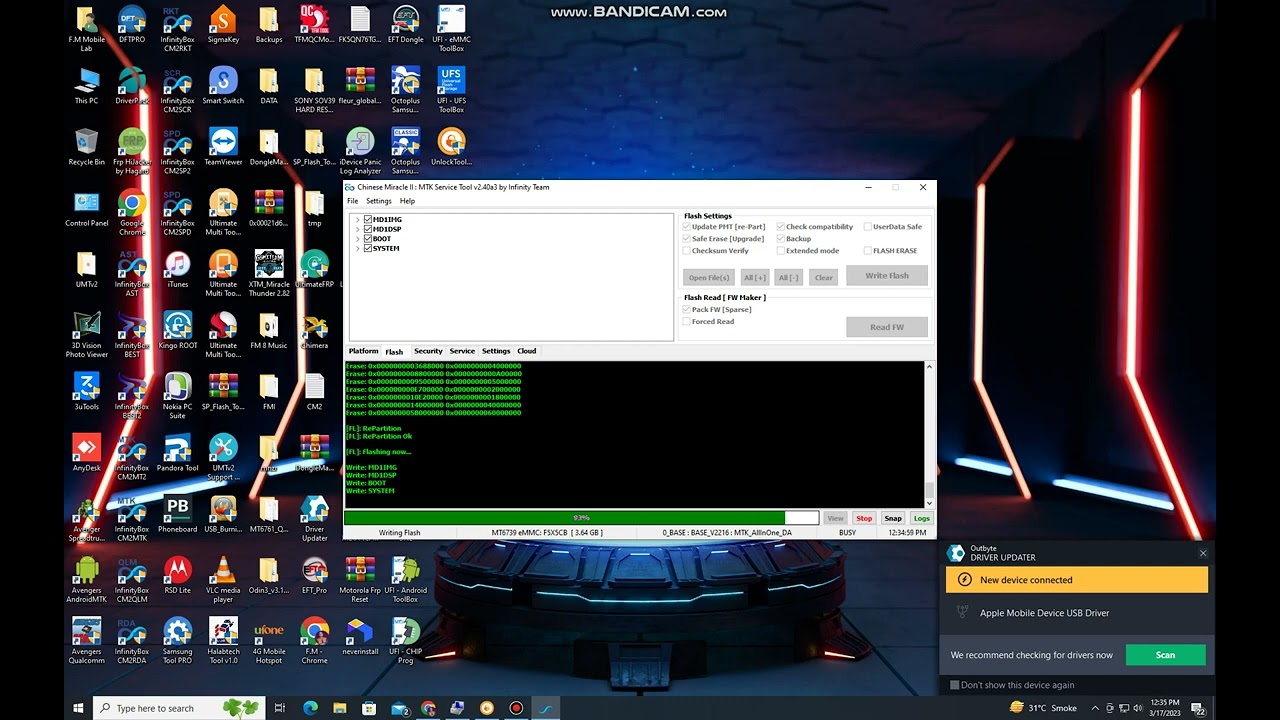The width and height of the screenshot is (1280, 720).
Task: Click the green Scan button
Action: [x=1165, y=655]
